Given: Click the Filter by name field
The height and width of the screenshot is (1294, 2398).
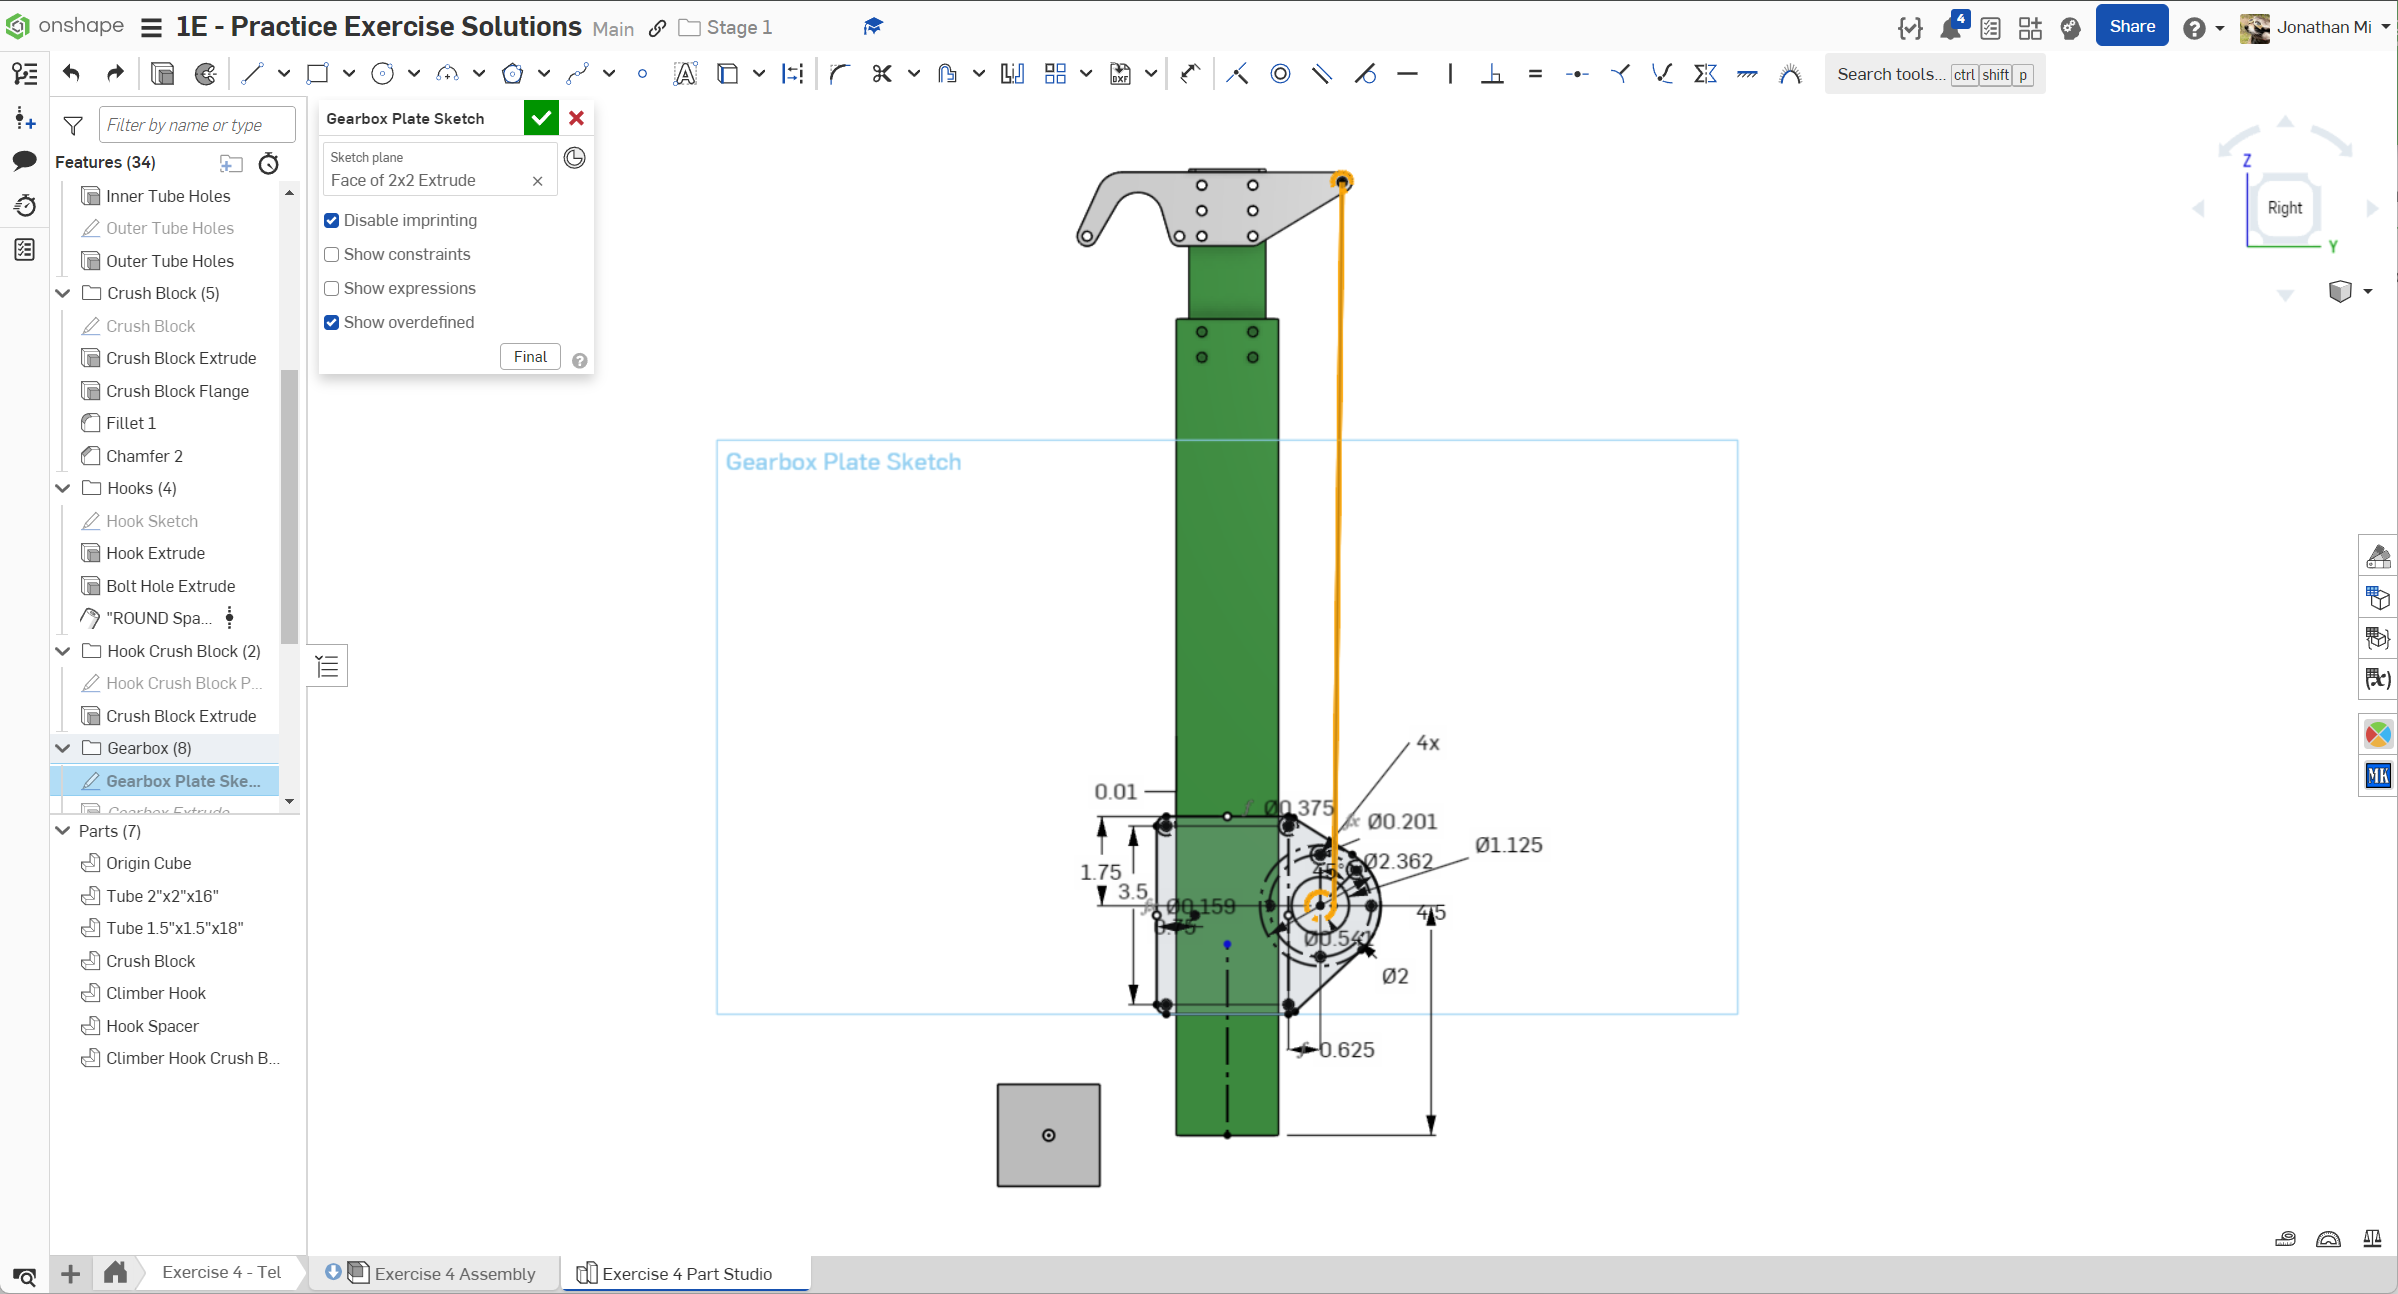Looking at the screenshot, I should (x=197, y=125).
